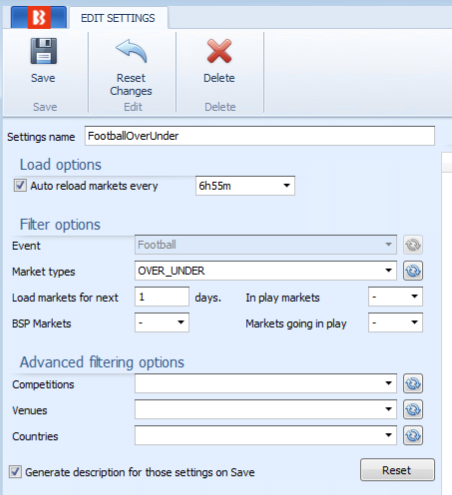Open the red B application menu button
This screenshot has width=452, height=495.
pyautogui.click(x=39, y=17)
